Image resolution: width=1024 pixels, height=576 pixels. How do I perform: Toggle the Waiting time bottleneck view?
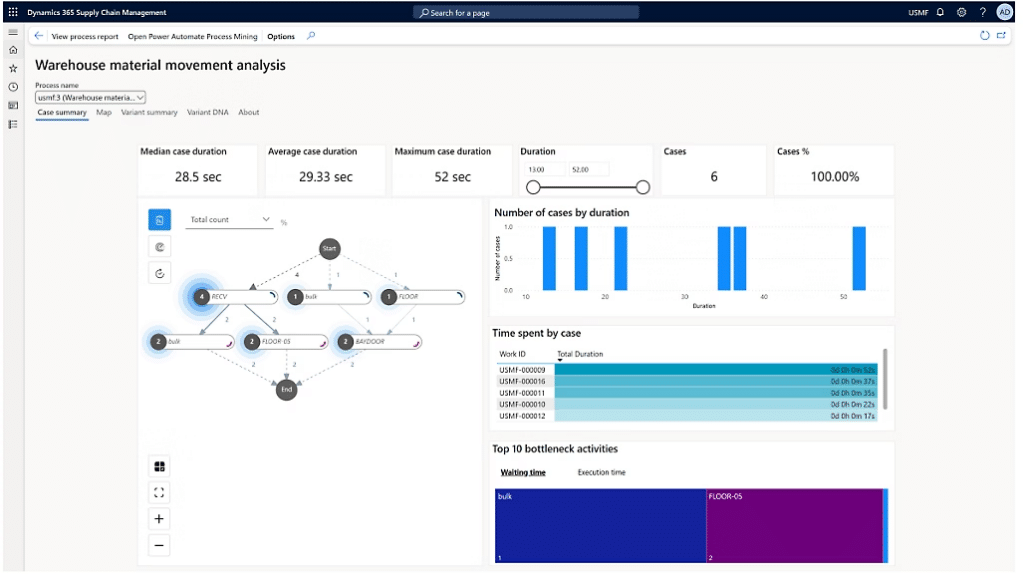(522, 472)
